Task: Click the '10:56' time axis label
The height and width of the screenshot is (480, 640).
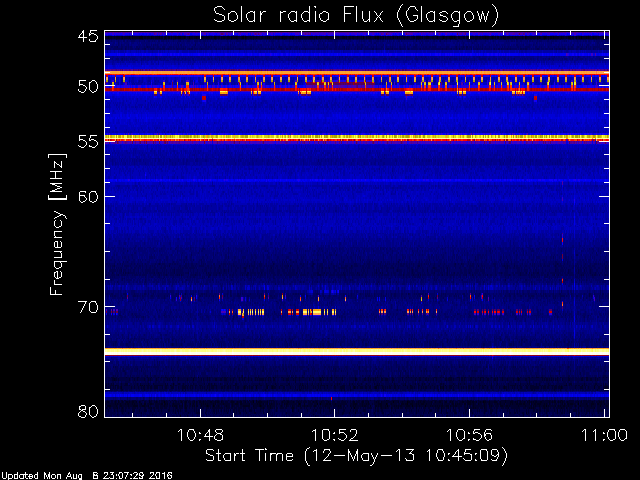Action: click(469, 435)
